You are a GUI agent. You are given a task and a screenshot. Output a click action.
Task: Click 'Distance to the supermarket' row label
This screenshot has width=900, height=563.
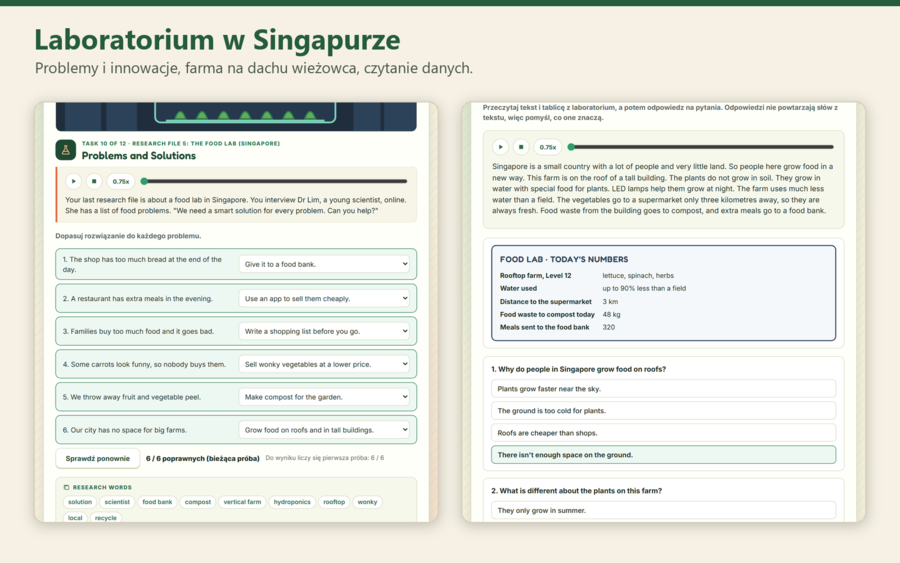(x=546, y=301)
